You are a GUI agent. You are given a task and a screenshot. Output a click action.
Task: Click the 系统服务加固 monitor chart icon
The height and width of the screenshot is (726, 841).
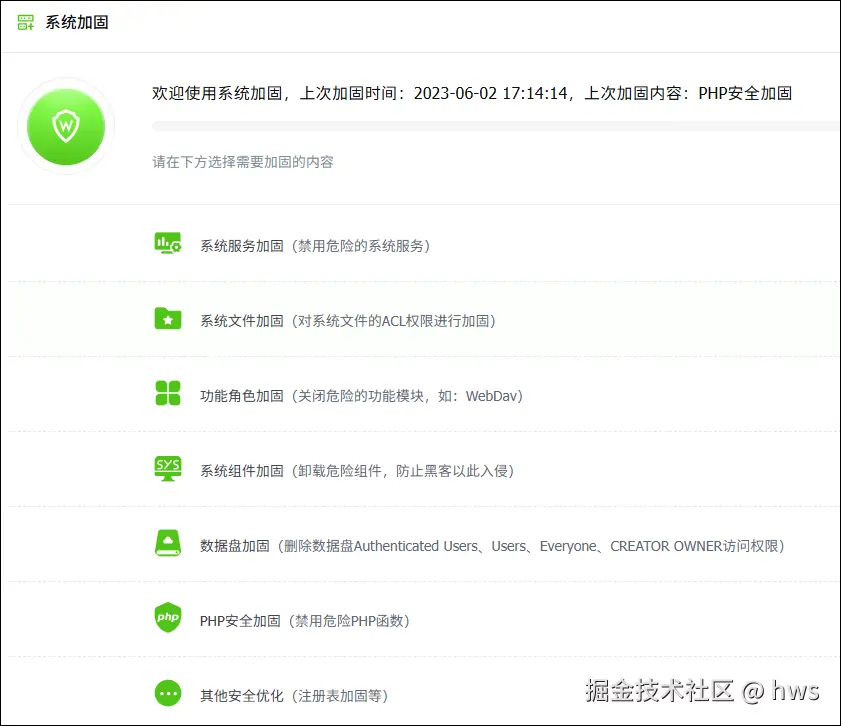(x=168, y=242)
